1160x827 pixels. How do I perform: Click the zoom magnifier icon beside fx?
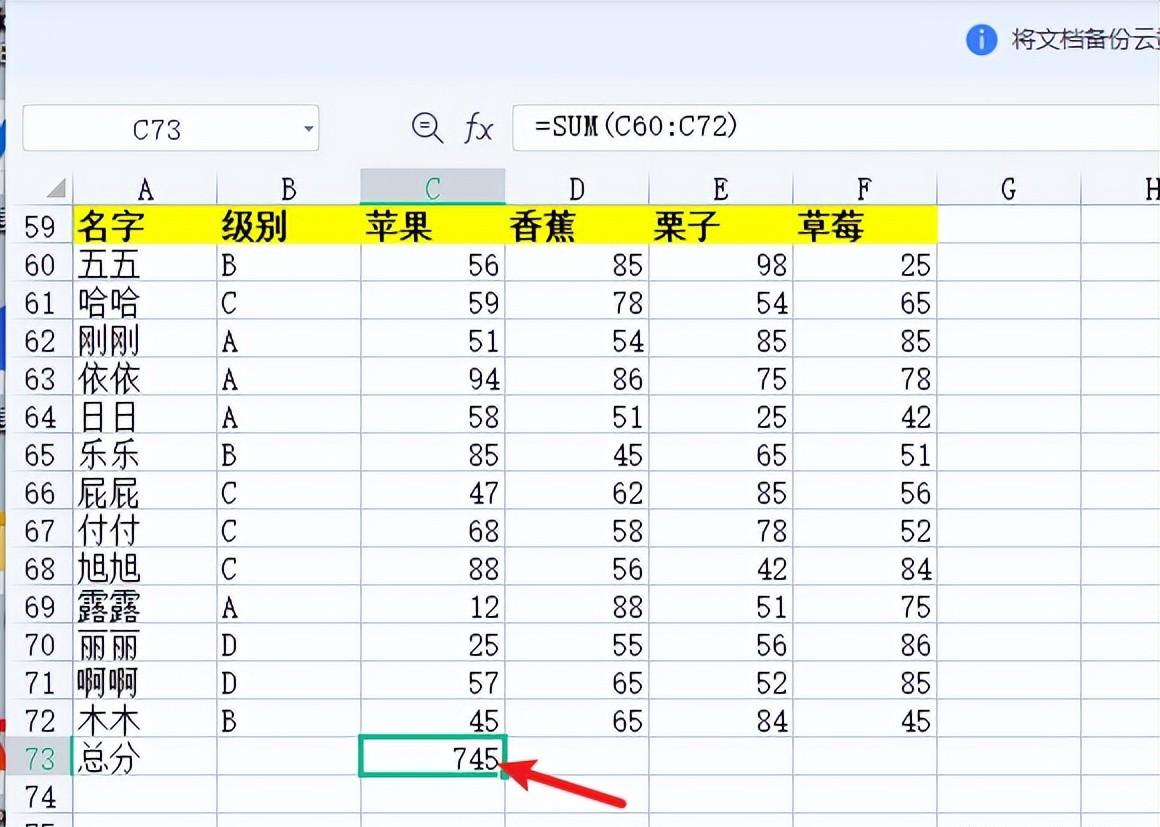(x=427, y=128)
